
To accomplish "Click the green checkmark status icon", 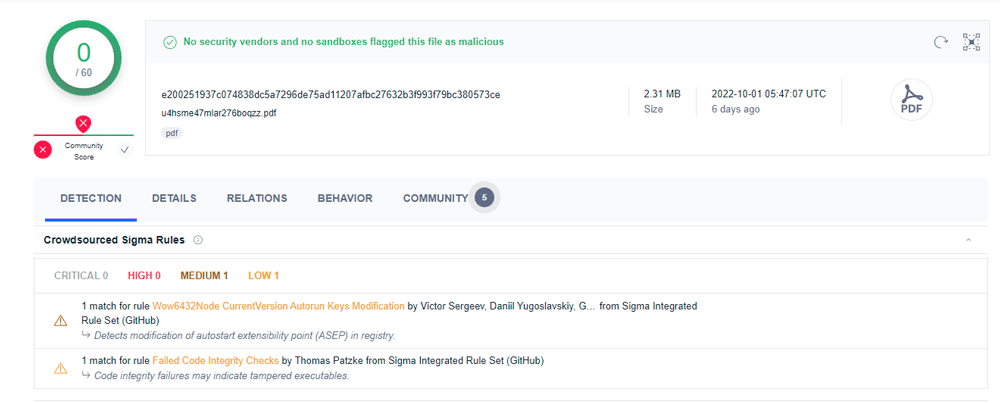I will click(x=169, y=42).
